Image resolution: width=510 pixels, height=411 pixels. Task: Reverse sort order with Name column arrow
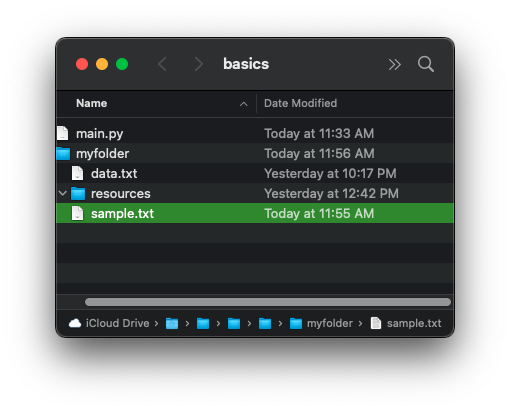tap(244, 104)
